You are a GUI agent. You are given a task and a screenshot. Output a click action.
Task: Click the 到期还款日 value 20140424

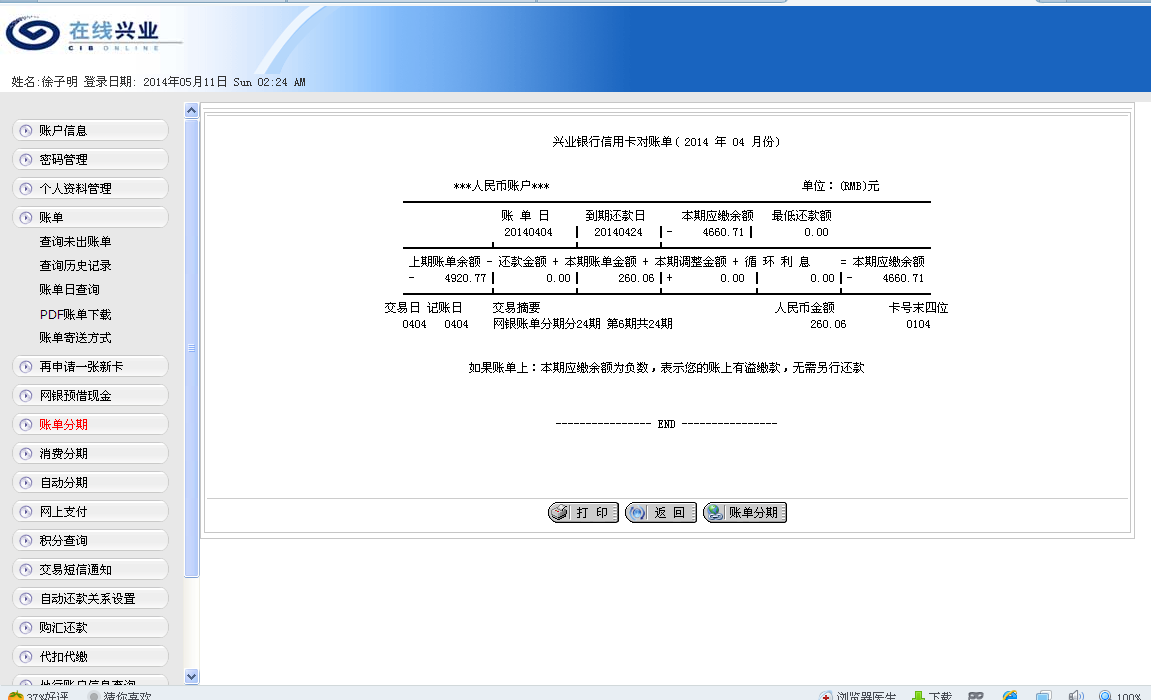(x=618, y=233)
